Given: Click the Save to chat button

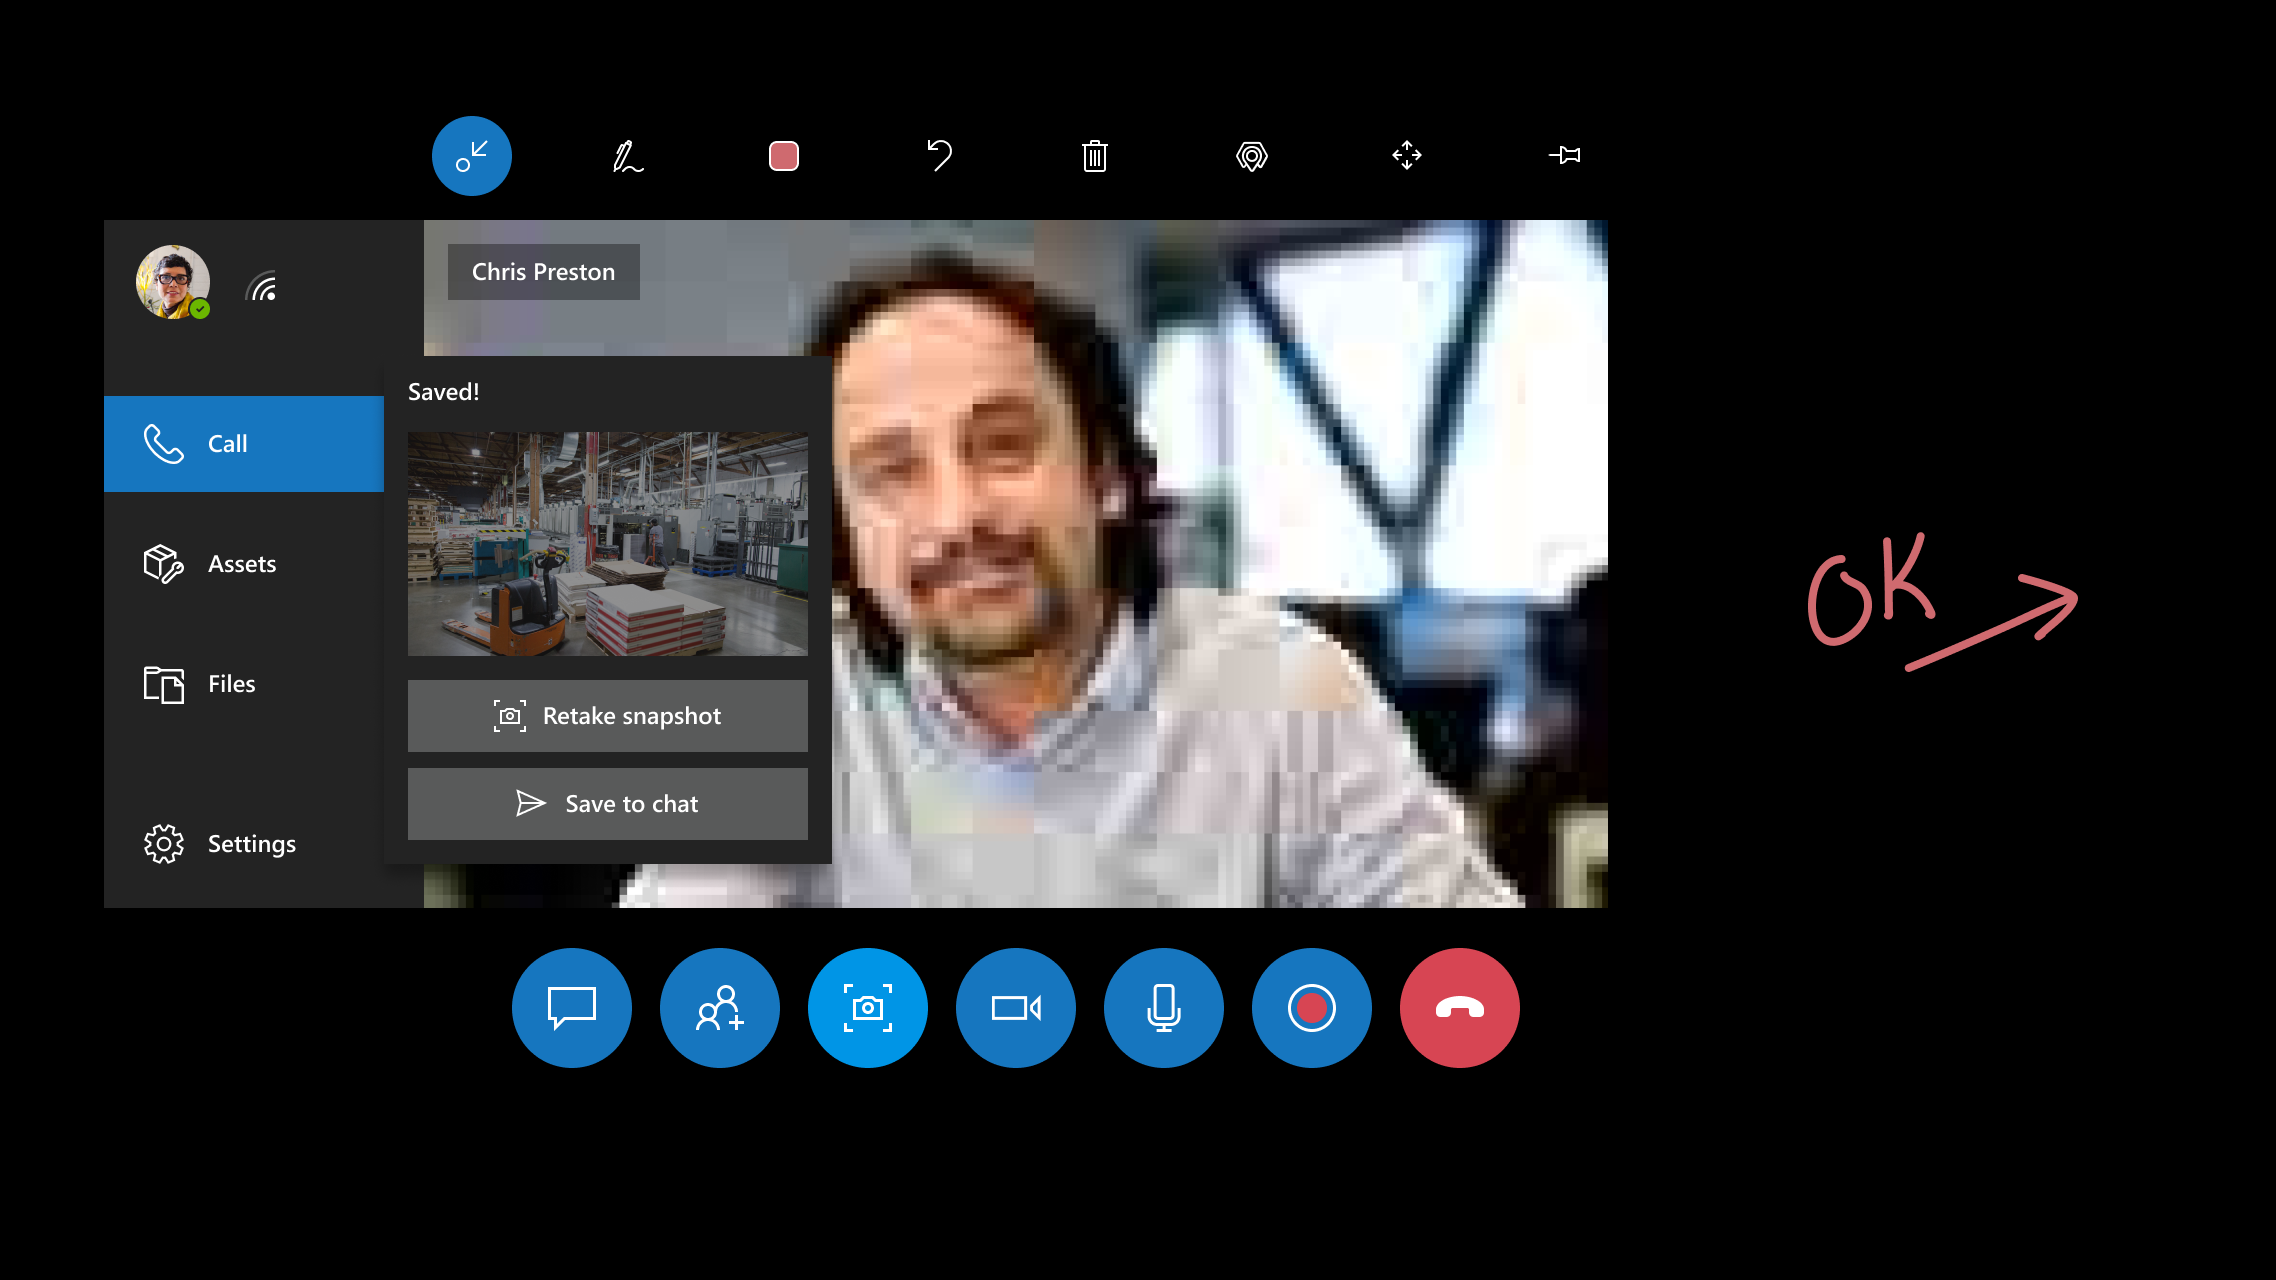Looking at the screenshot, I should click(608, 803).
